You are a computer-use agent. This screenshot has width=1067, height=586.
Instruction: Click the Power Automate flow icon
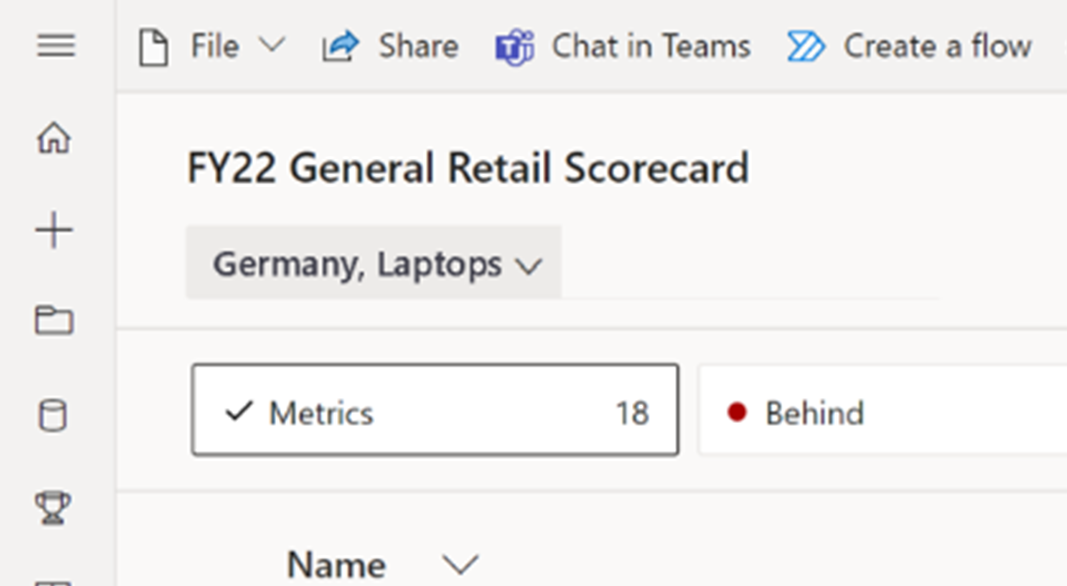coord(806,47)
